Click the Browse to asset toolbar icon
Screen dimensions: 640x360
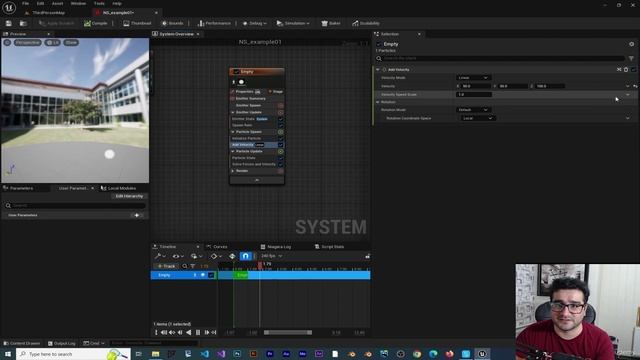point(23,23)
